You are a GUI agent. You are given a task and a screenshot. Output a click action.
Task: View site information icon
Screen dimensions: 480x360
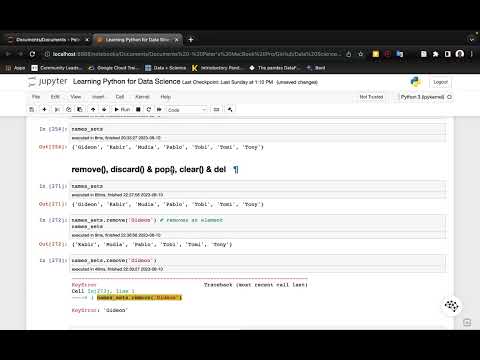point(47,54)
